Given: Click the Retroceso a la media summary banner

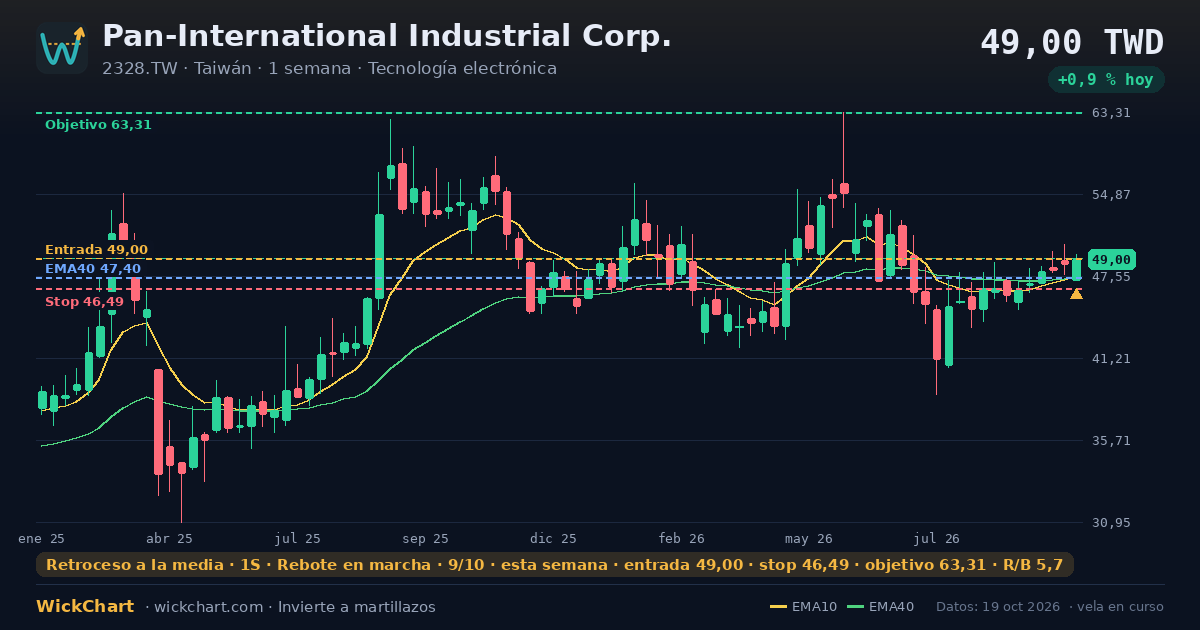Looking at the screenshot, I should [555, 565].
